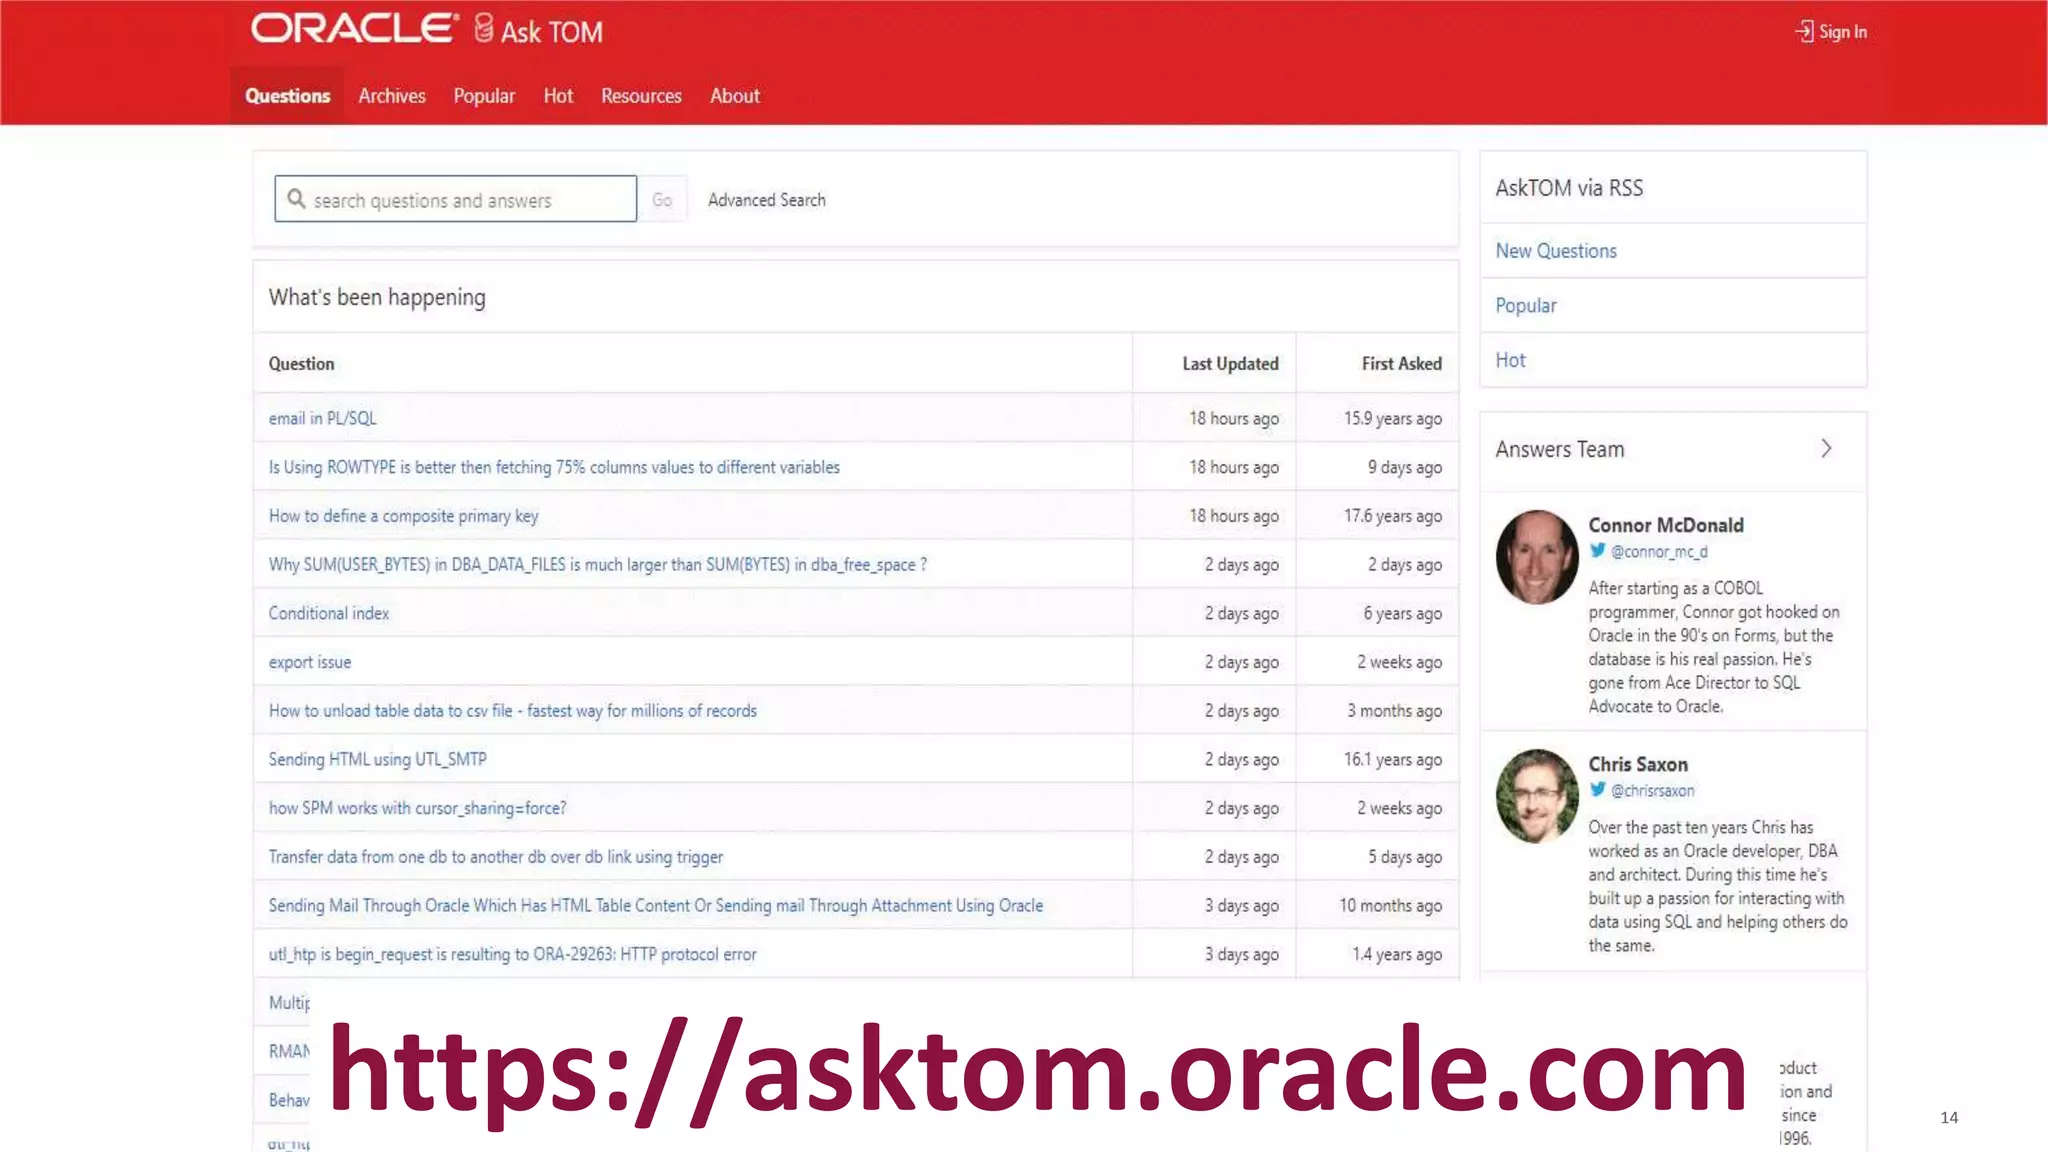Screen dimensions: 2048x1152
Task: Open the 'export issue' question
Action: [310, 662]
